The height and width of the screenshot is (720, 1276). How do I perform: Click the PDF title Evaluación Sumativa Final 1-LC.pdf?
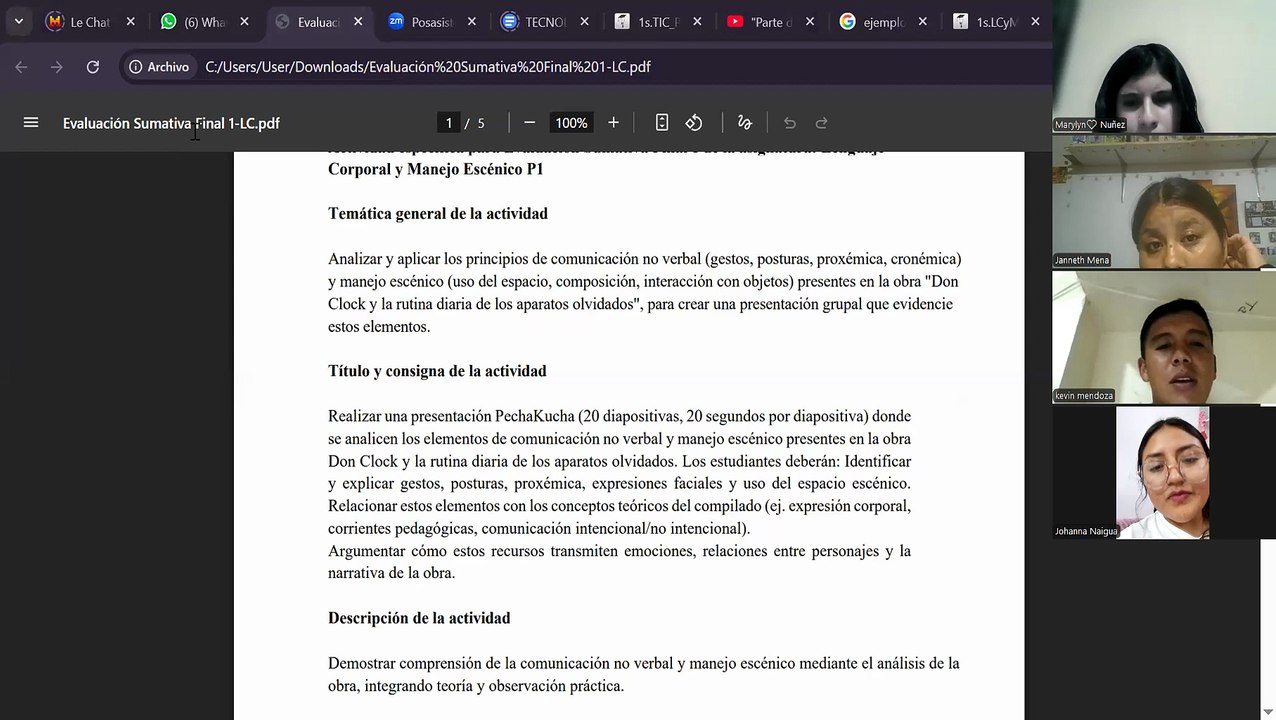(x=171, y=123)
